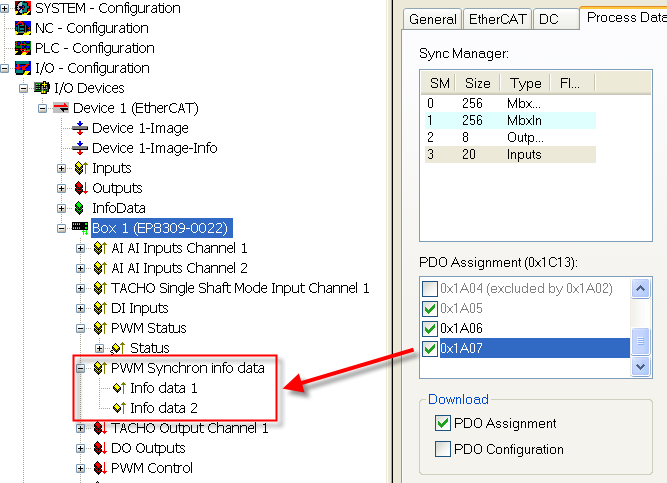Expand the Outputs node under Device 1

pos(61,188)
